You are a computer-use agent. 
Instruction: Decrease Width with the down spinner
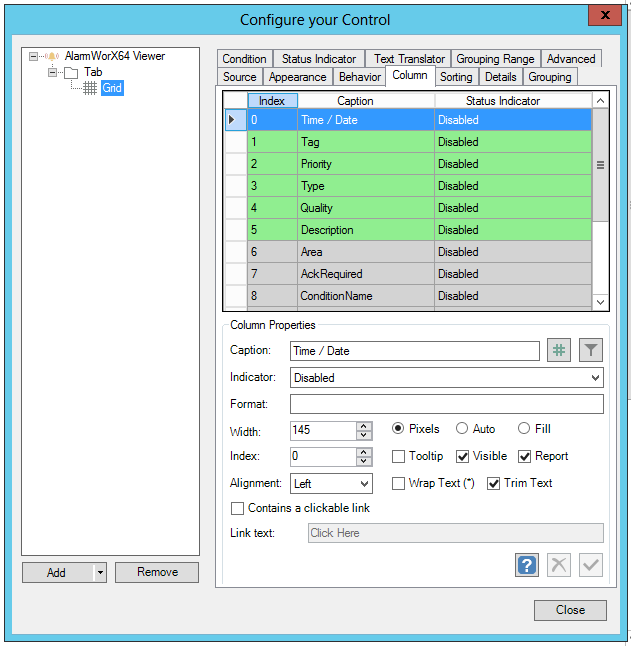364,435
